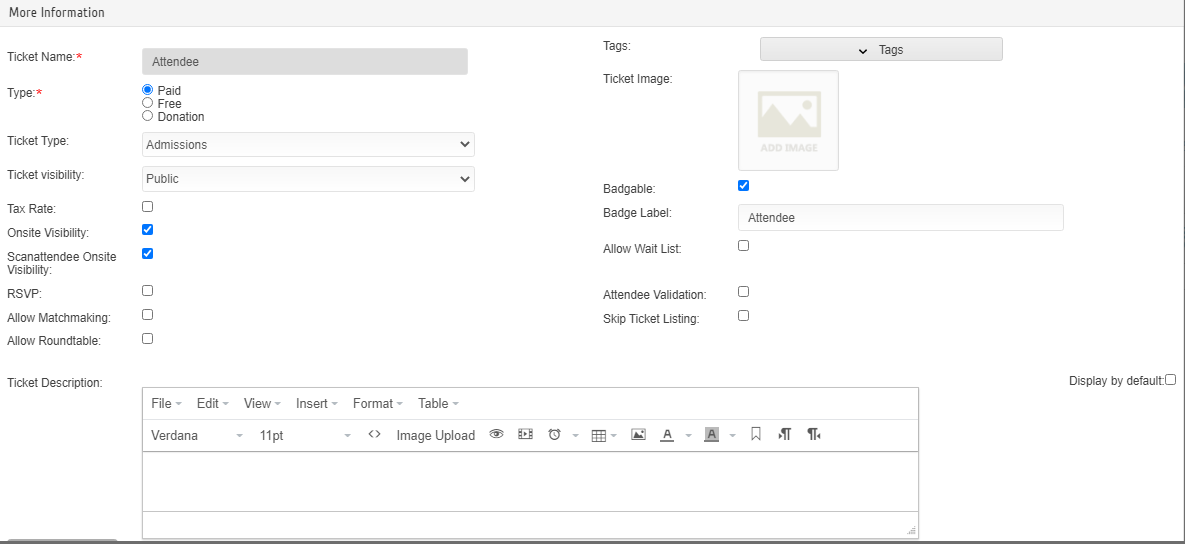Toggle Scanattendee Onsite Visibility checkbox
The height and width of the screenshot is (544, 1185).
point(148,254)
